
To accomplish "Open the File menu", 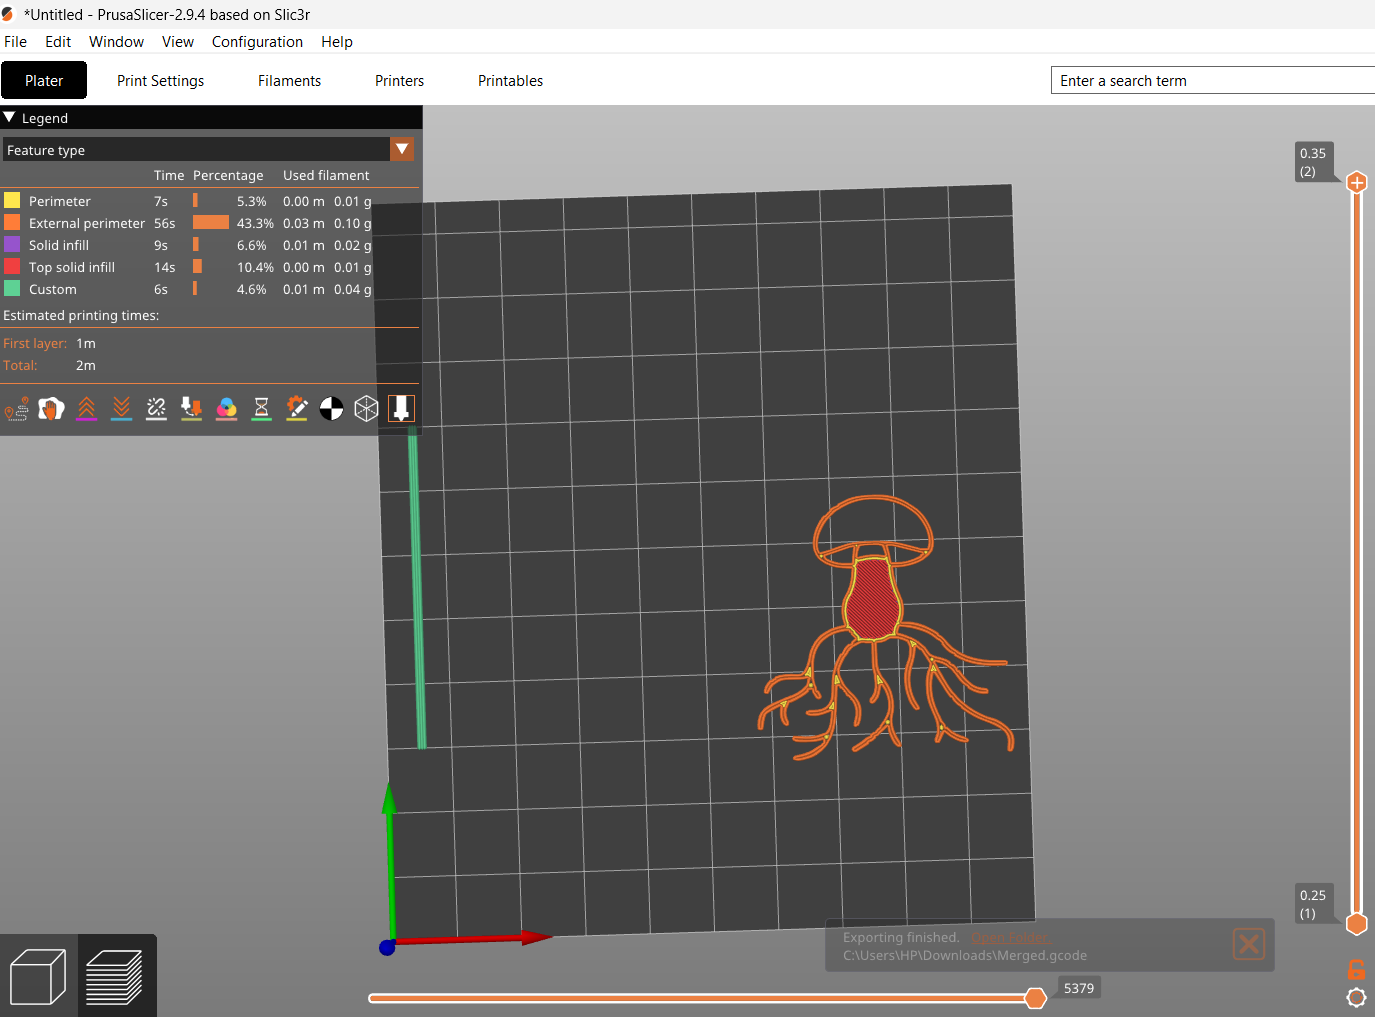I will pos(15,42).
